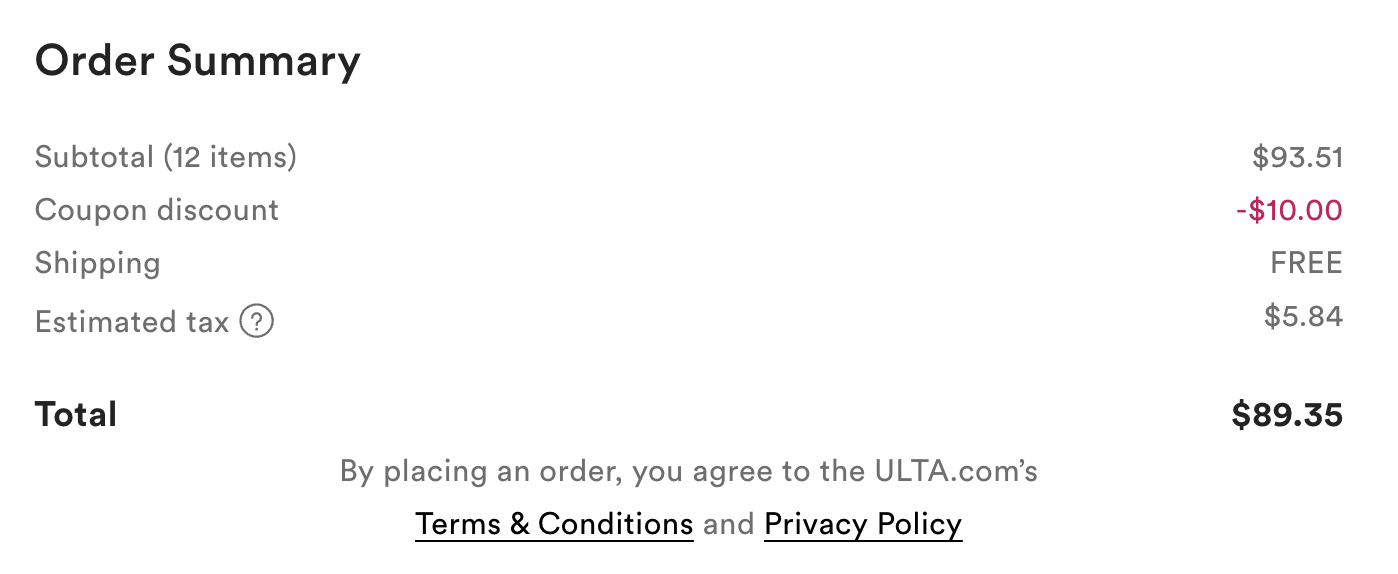Open the Terms & Conditions link
Screen dimensions: 1398x574
554,524
